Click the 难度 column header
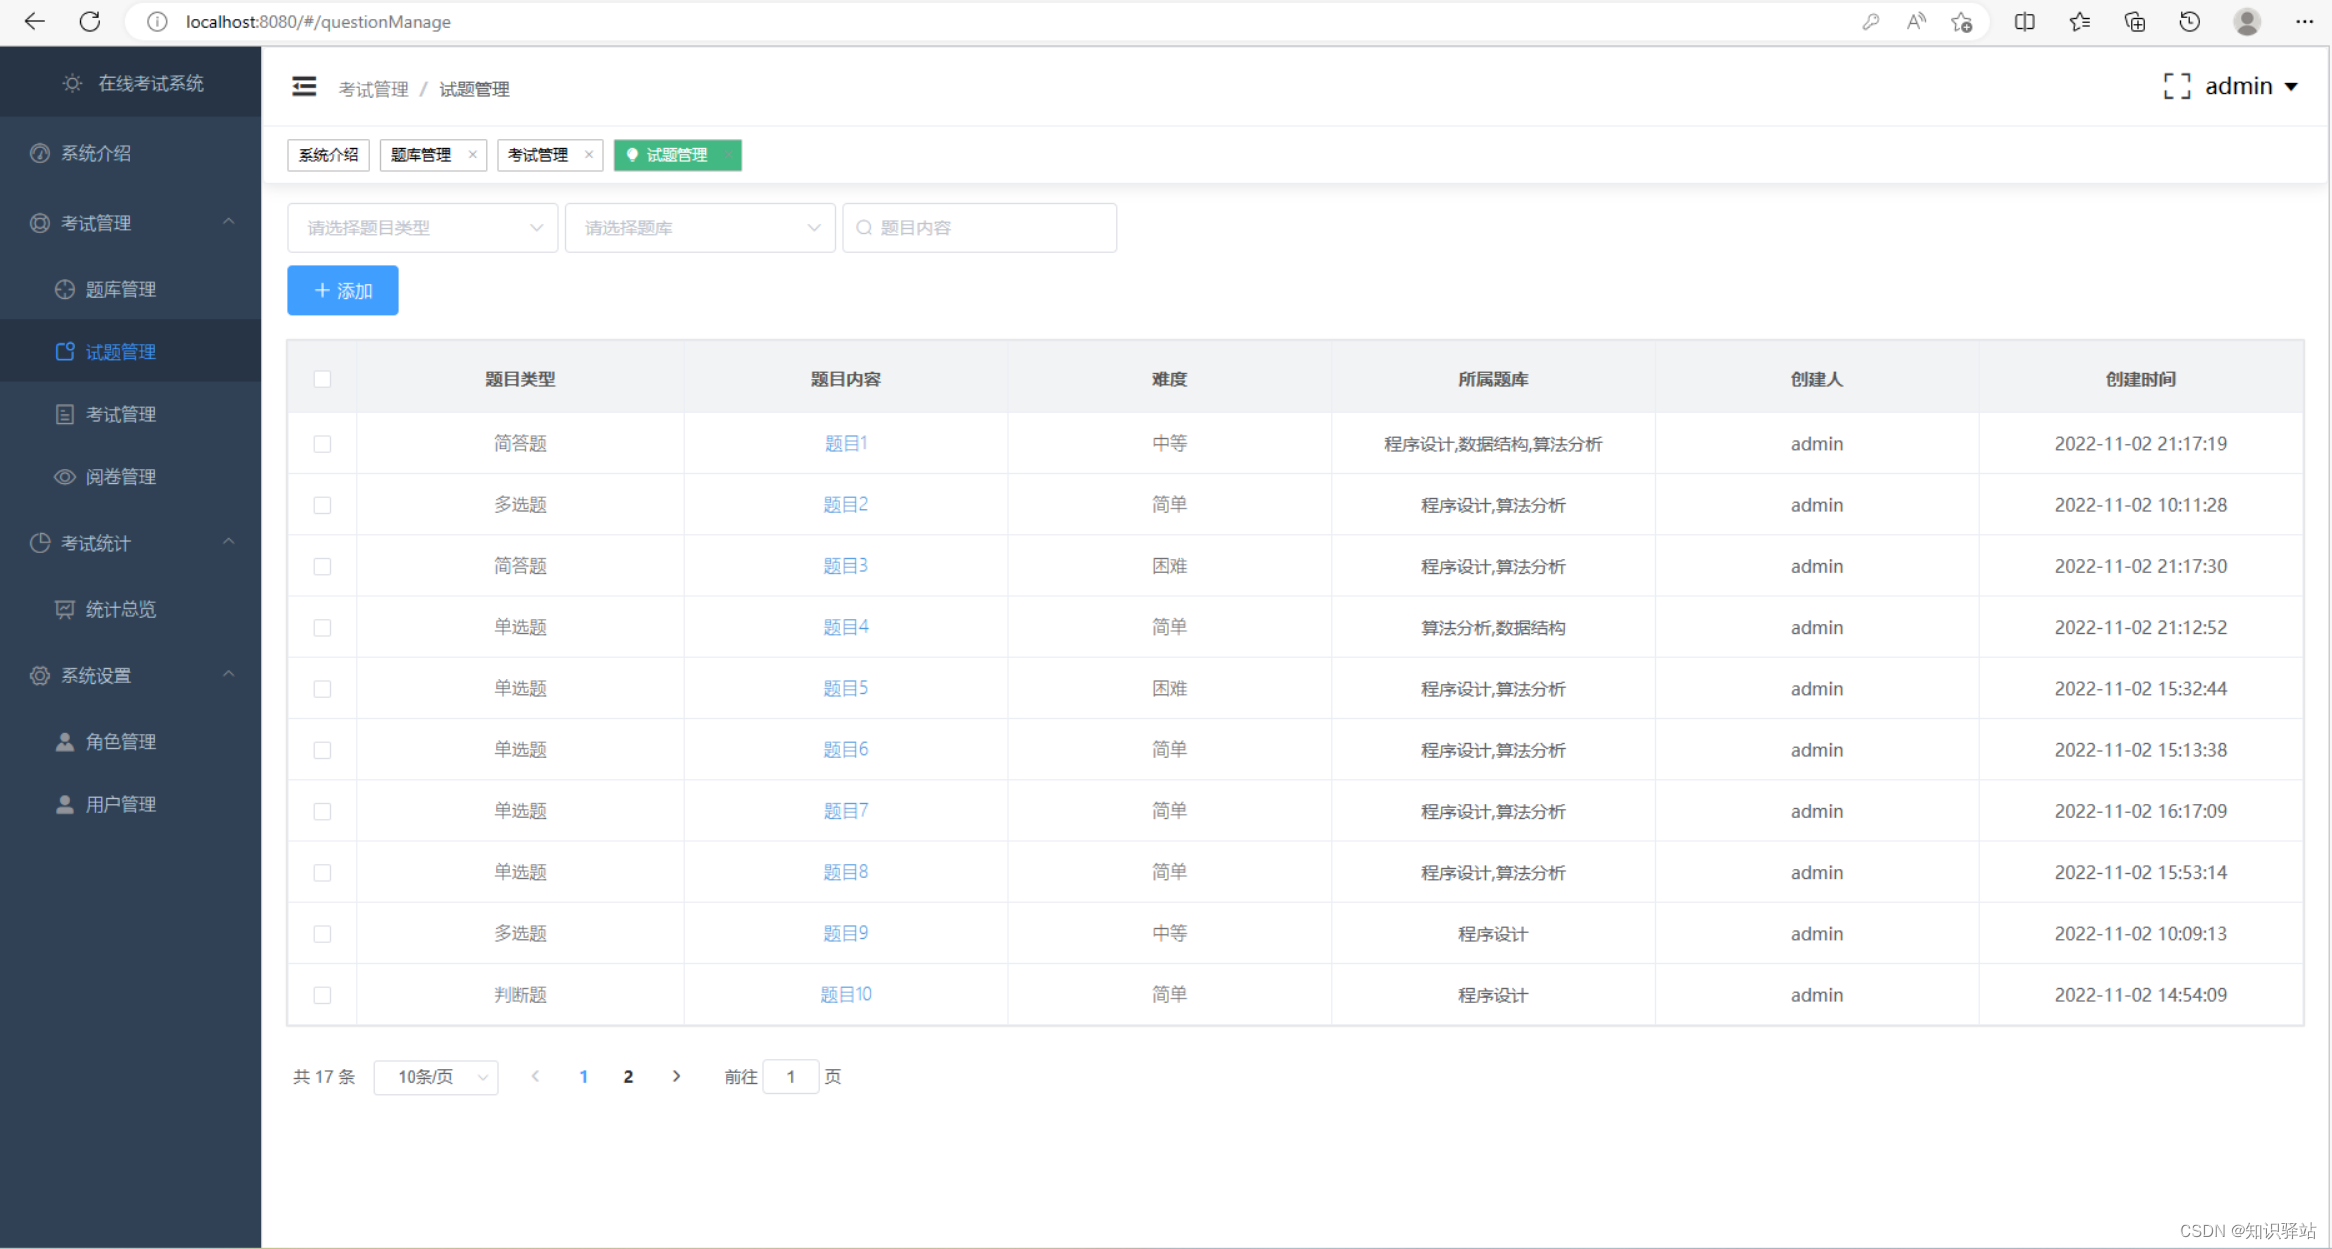The image size is (2332, 1249). [1169, 379]
